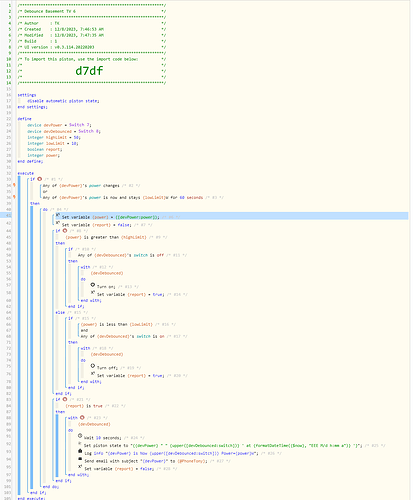Click the red circle icon beside if report check
The image size is (413, 500).
[65, 399]
